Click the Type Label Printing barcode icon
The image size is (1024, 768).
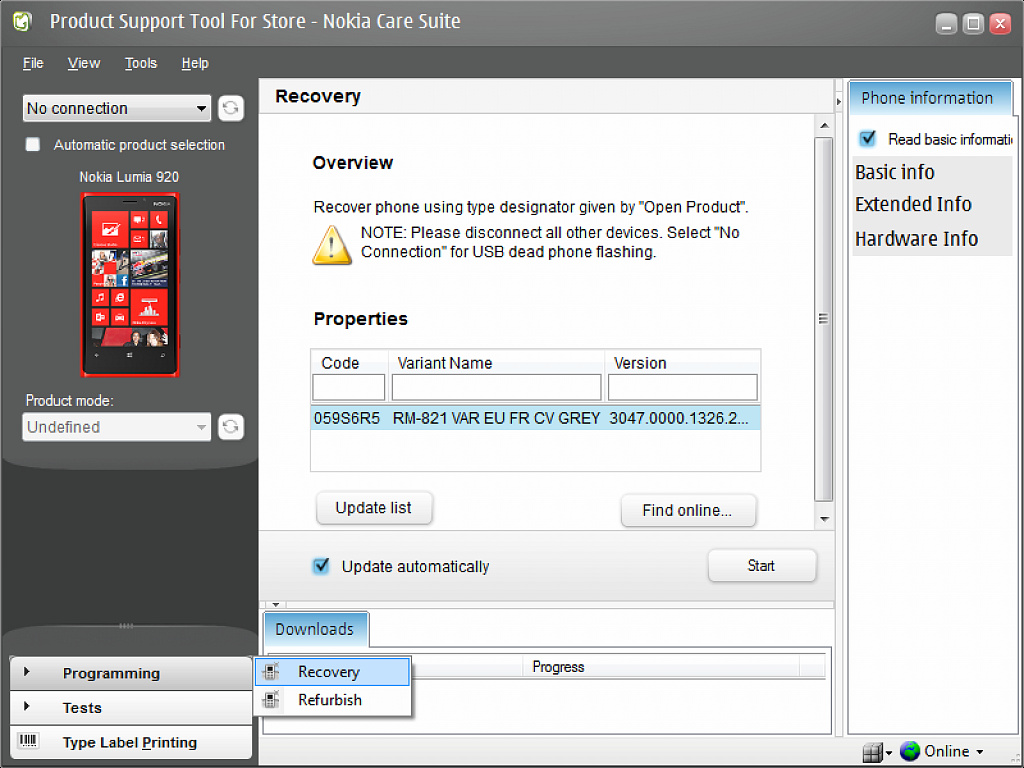click(x=29, y=741)
